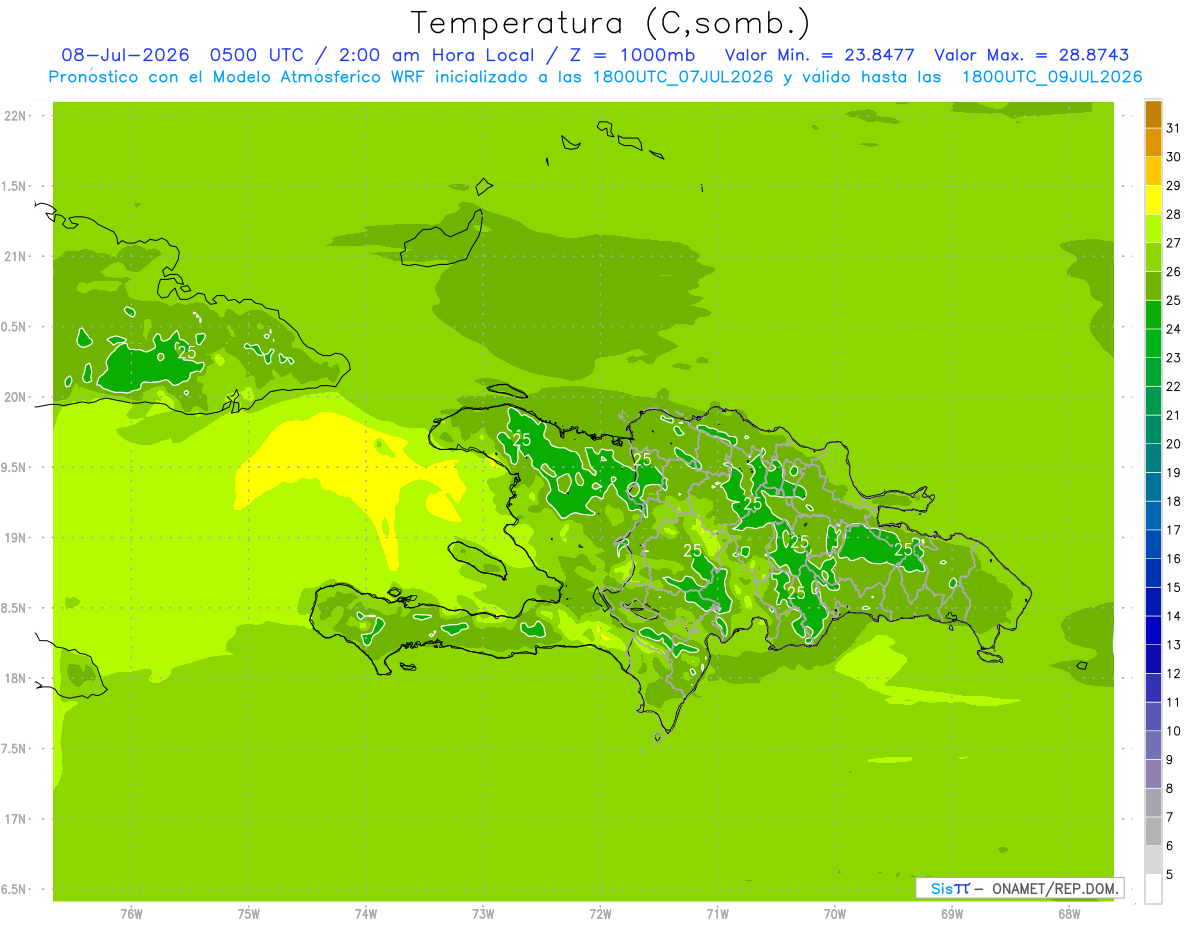Image resolution: width=1200 pixels, height=927 pixels.
Task: Click the yellow 28 degree color swatch
Action: [x=1153, y=200]
